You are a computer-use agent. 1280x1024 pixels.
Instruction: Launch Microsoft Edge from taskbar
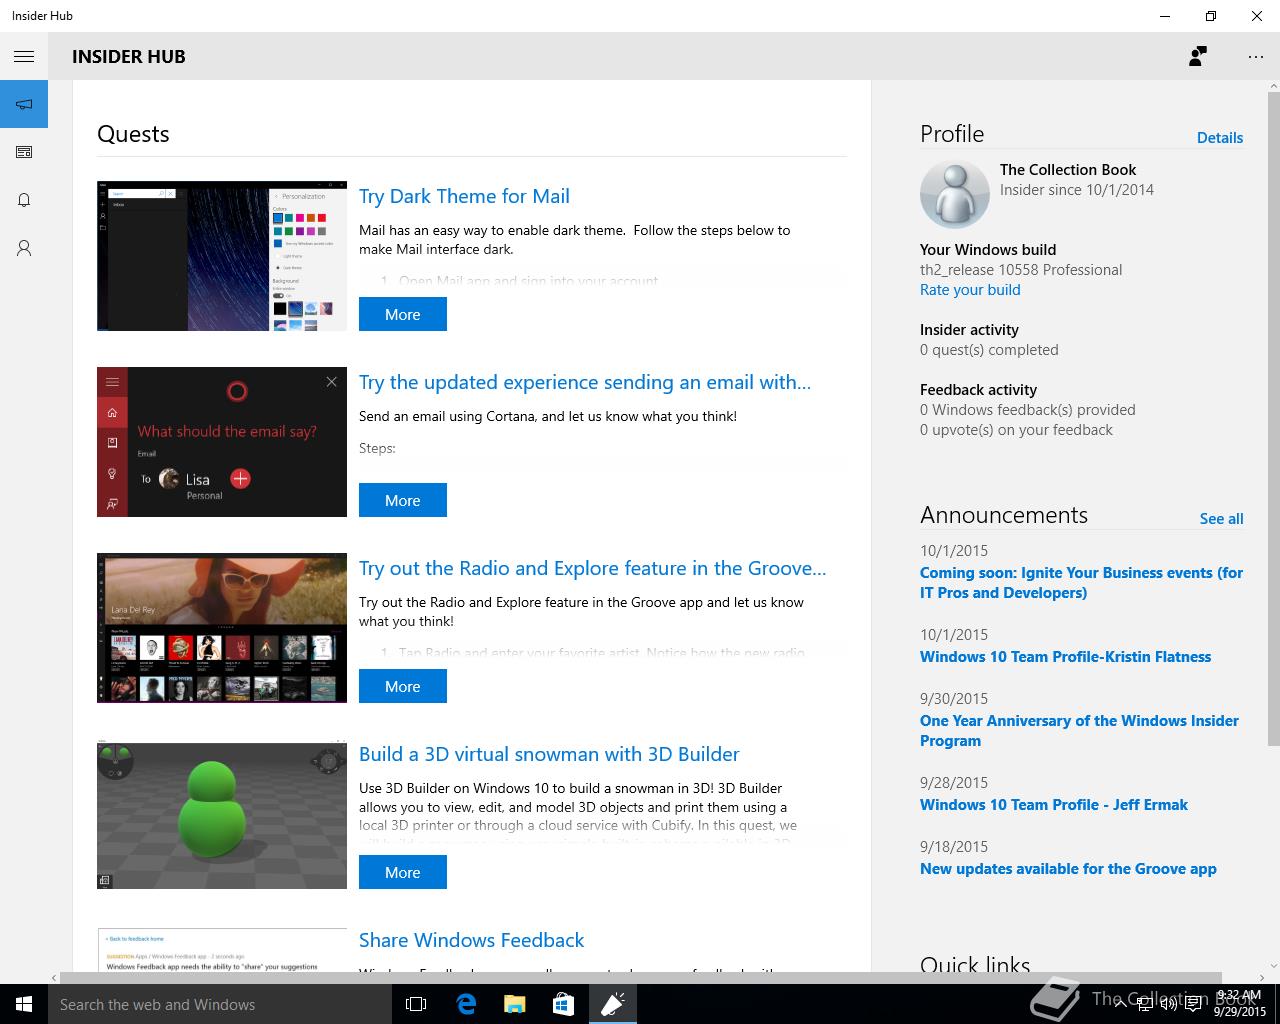point(465,1004)
